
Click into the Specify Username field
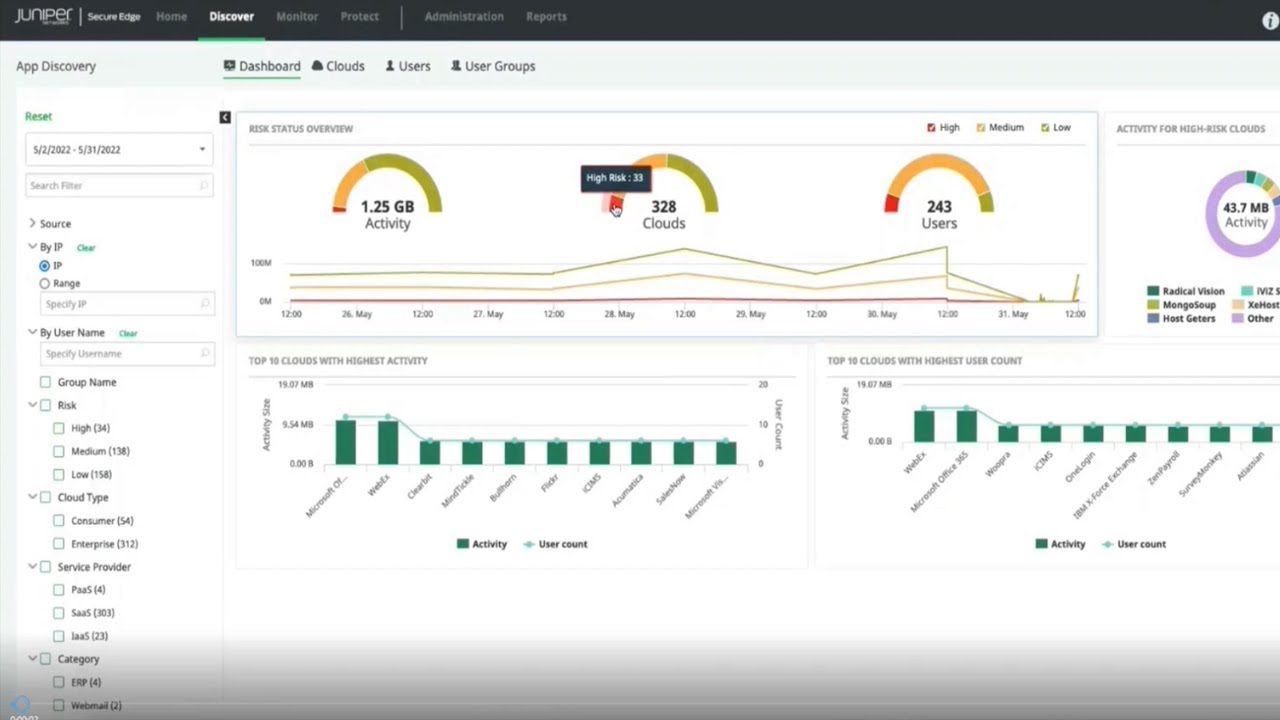click(x=127, y=353)
